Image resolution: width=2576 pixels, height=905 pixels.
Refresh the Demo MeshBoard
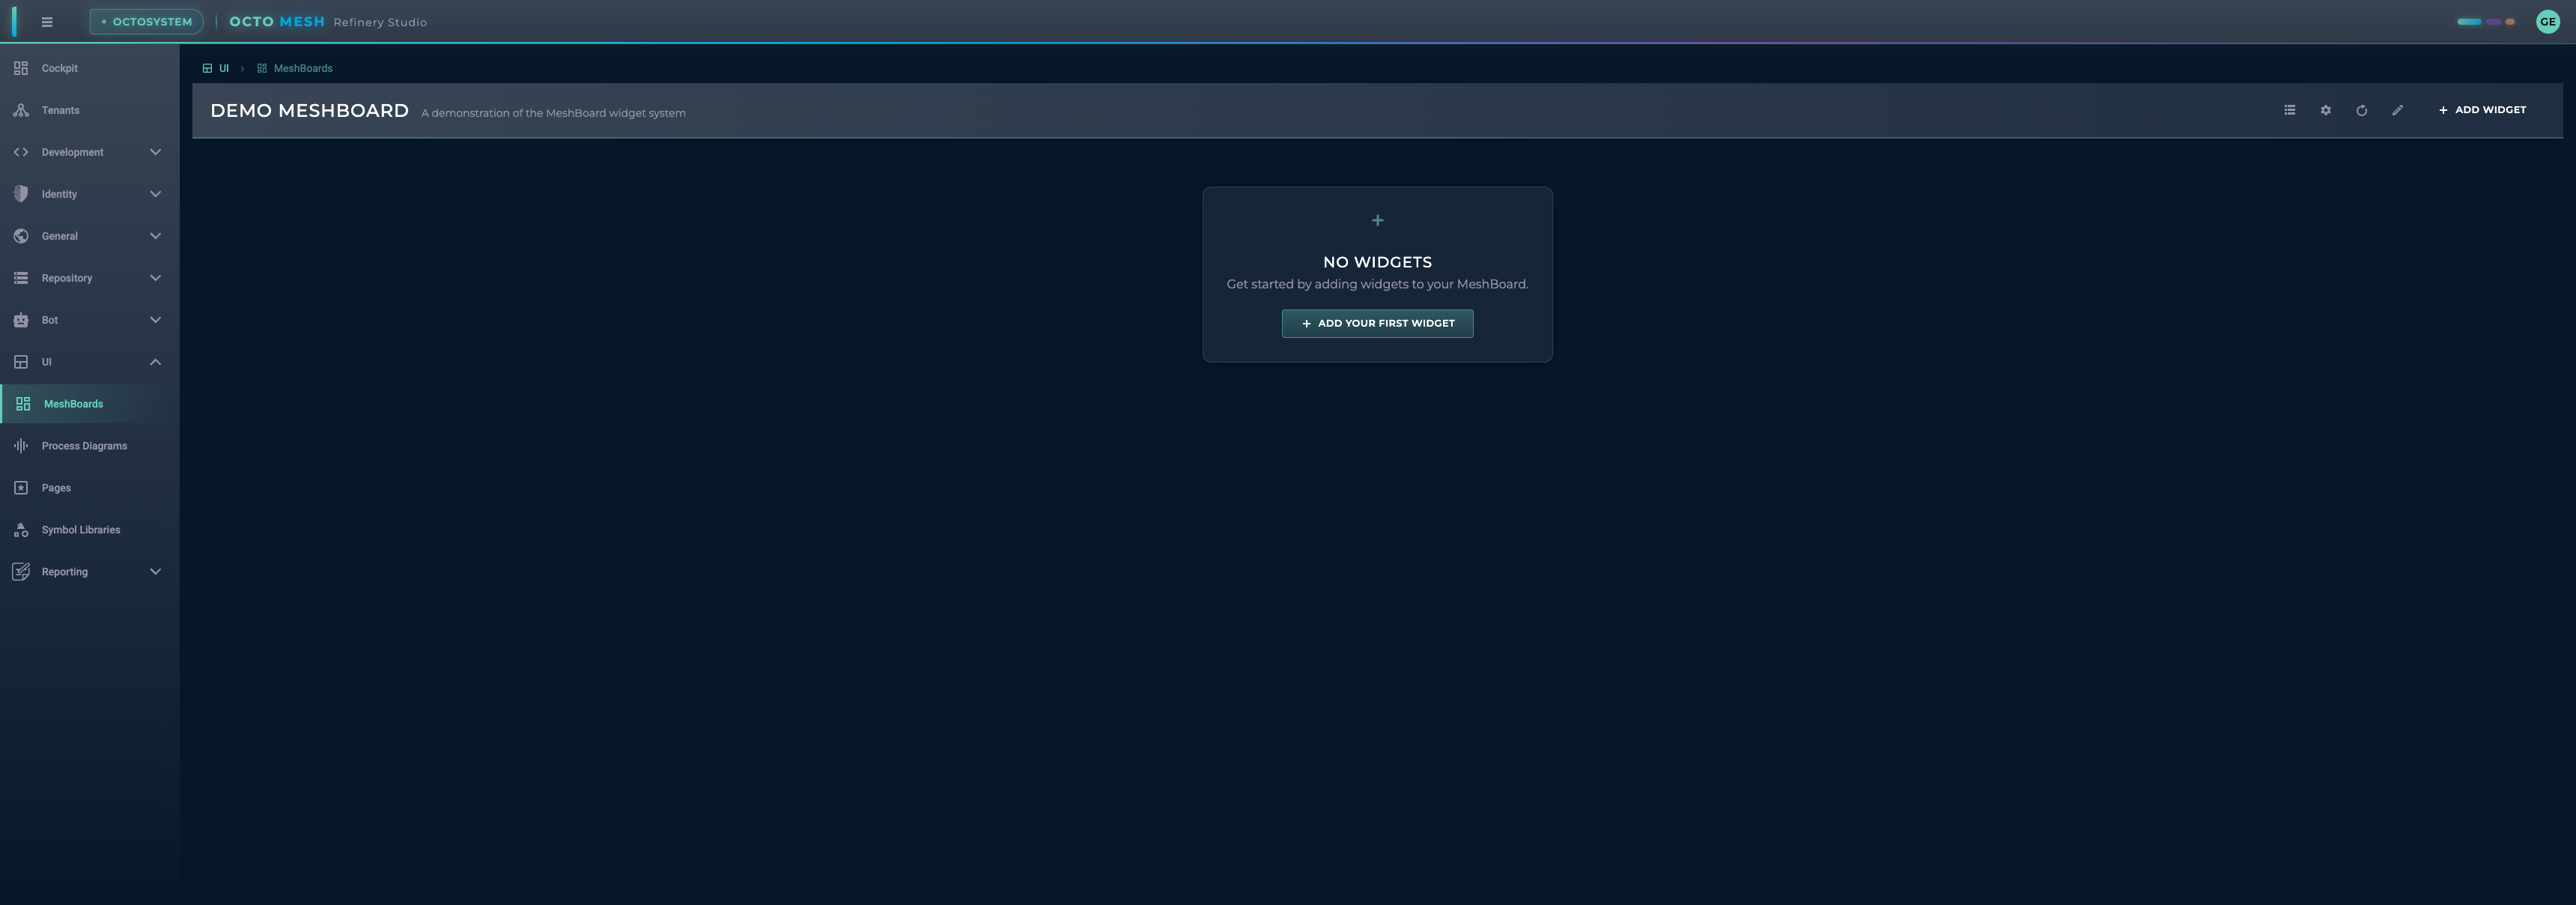2361,110
